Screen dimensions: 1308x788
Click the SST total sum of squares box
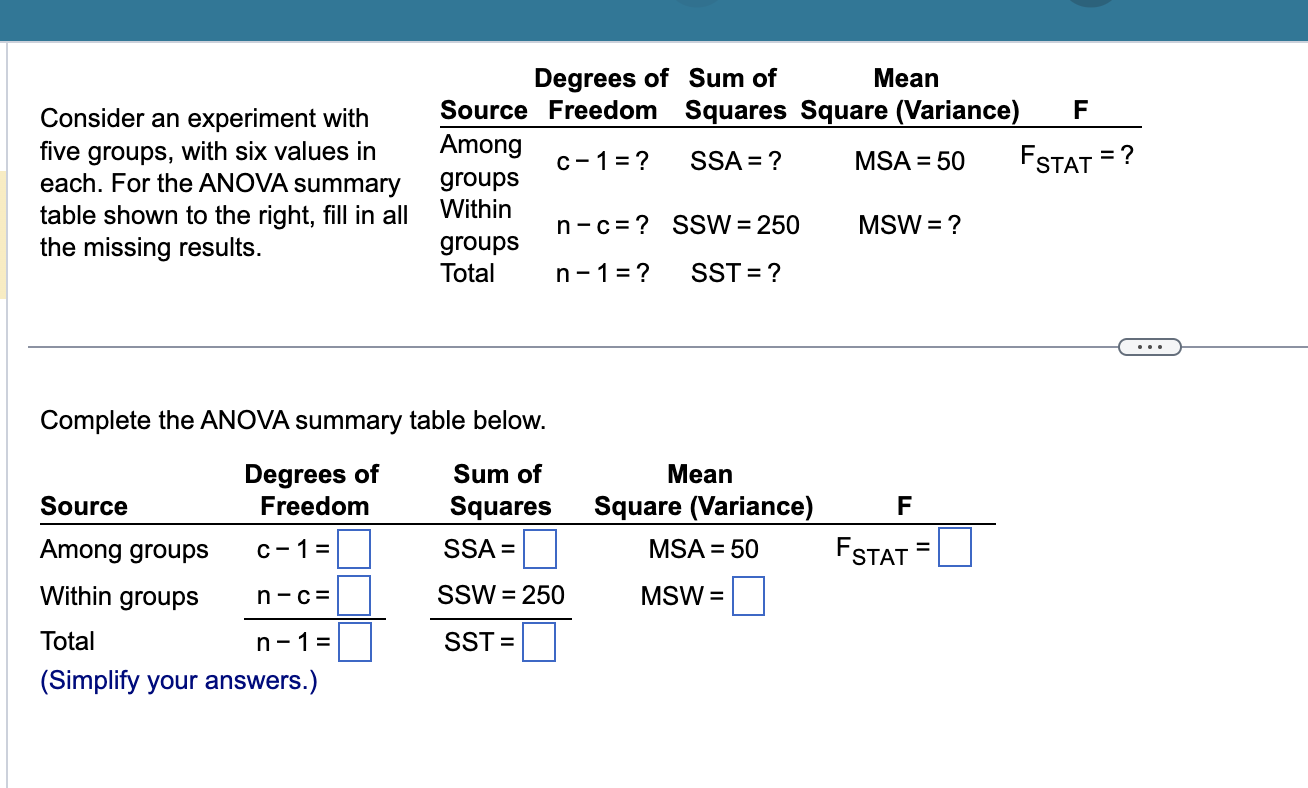[x=538, y=642]
